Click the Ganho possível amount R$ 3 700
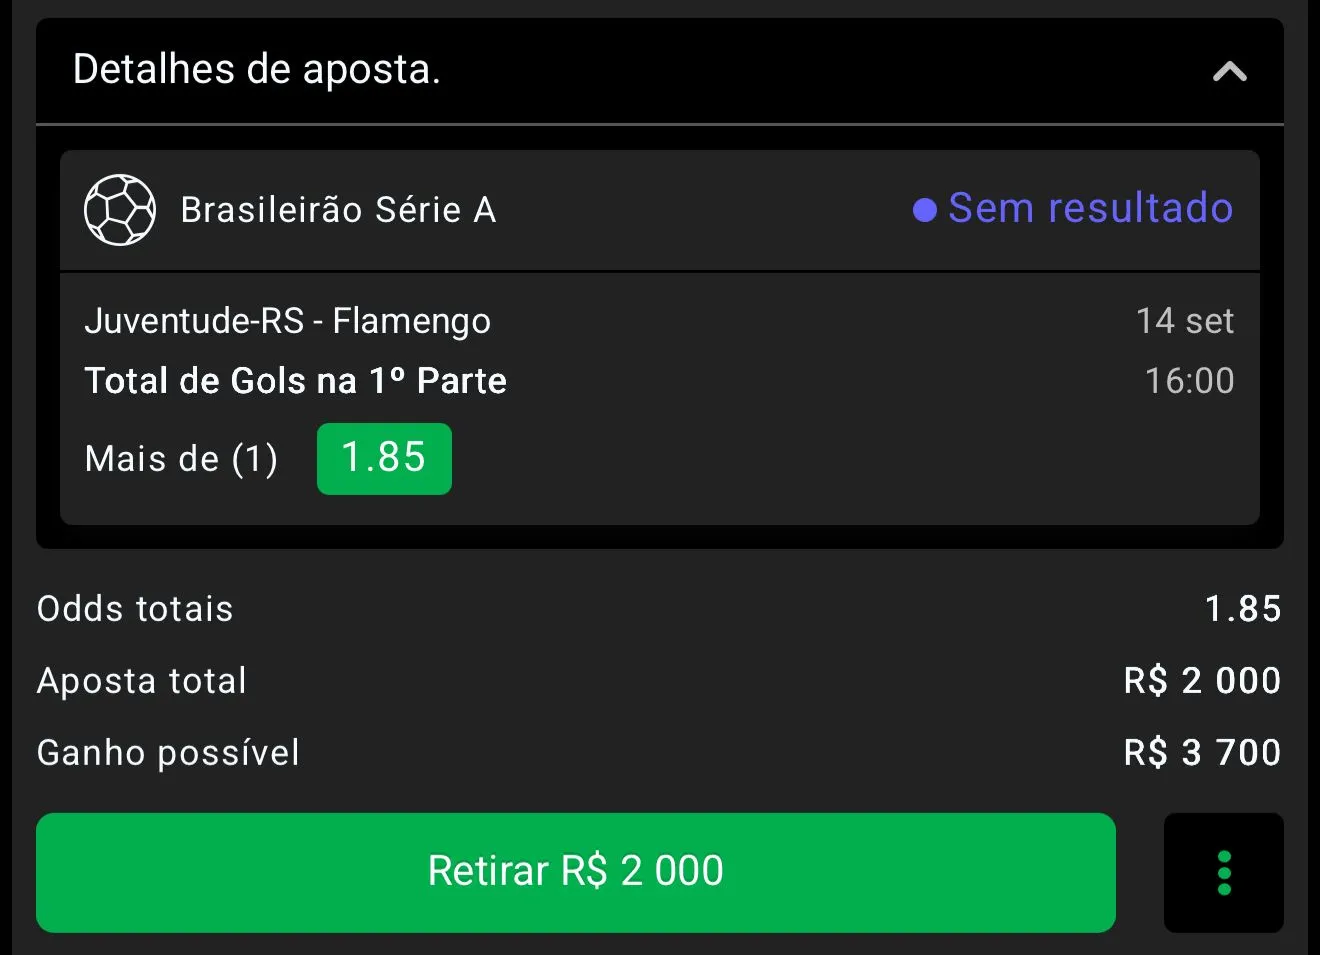 (1203, 753)
